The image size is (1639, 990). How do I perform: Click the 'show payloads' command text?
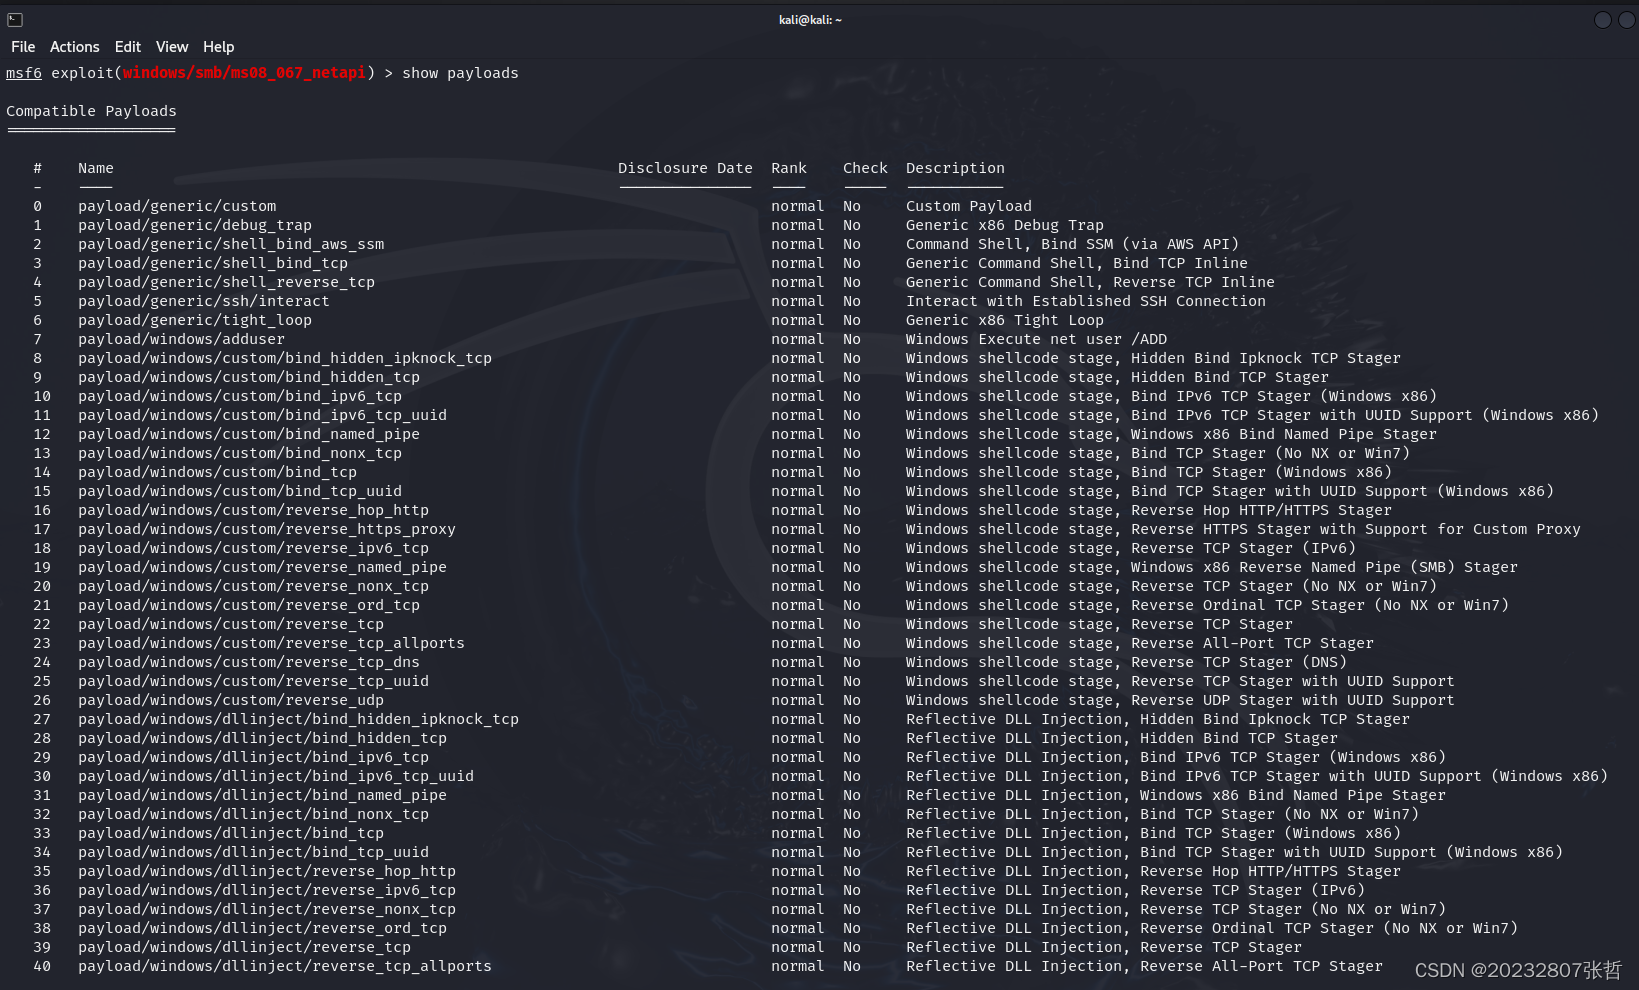click(x=460, y=73)
